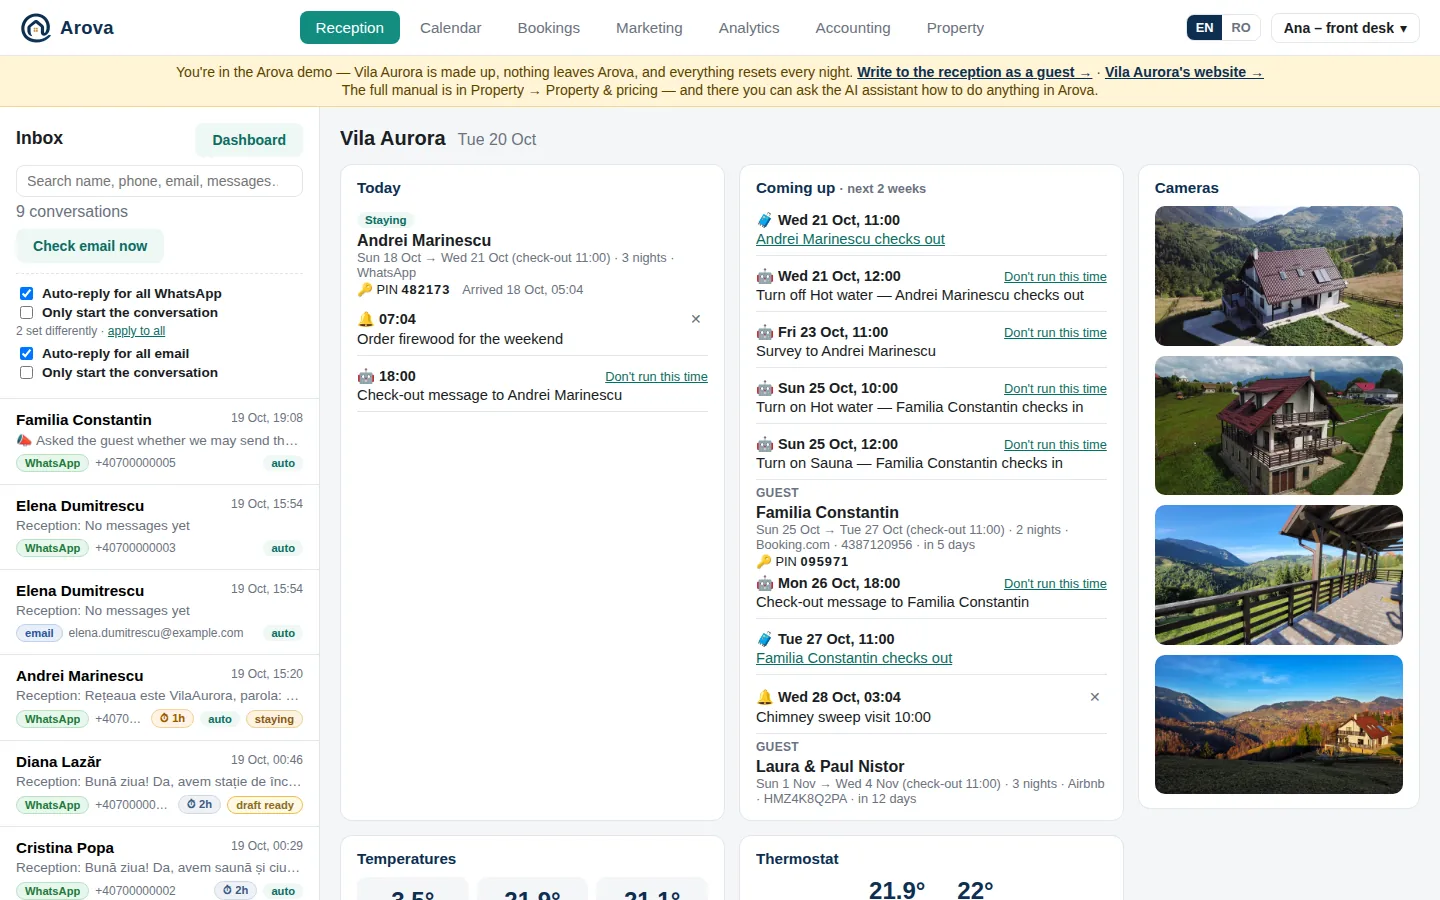Open the Ana – front desk dropdown
The height and width of the screenshot is (900, 1440).
point(1345,28)
